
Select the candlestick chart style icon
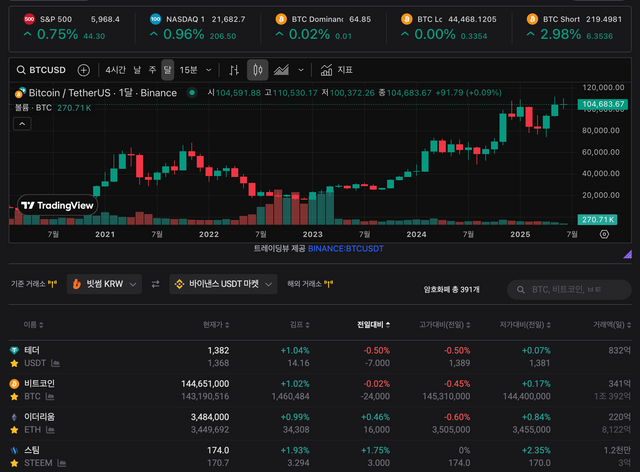(258, 70)
